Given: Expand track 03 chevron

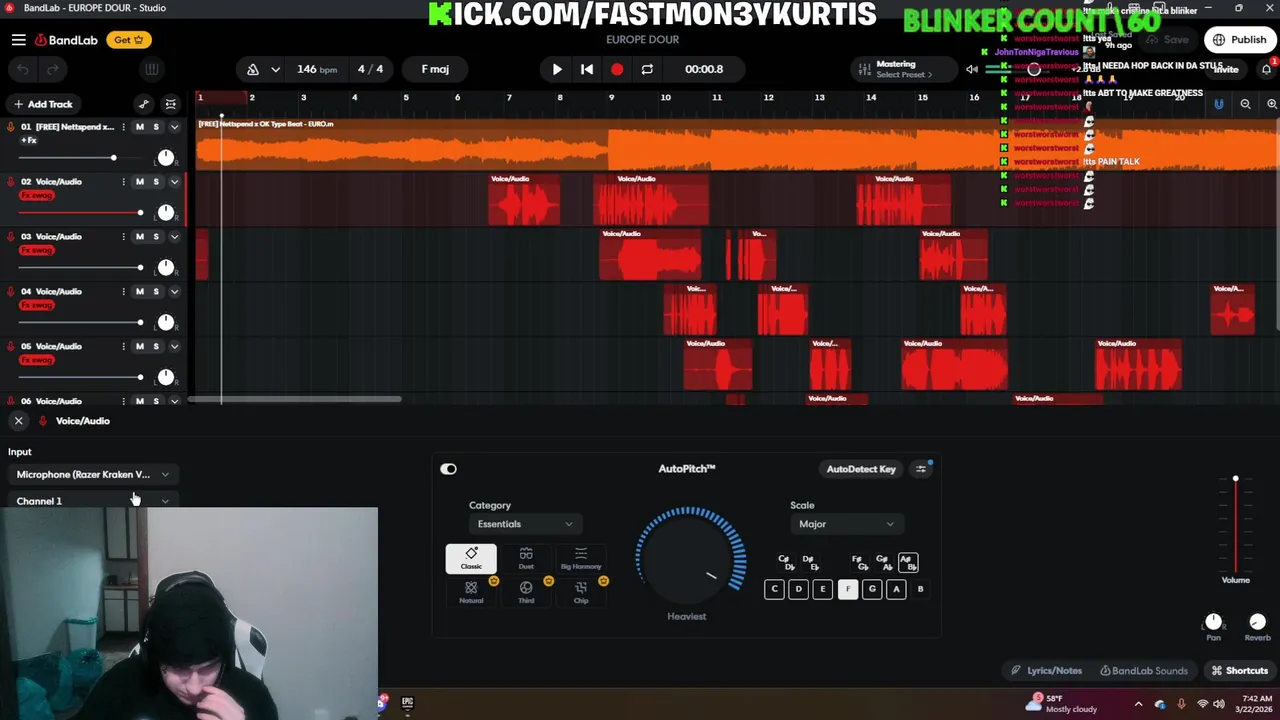Looking at the screenshot, I should pos(174,237).
